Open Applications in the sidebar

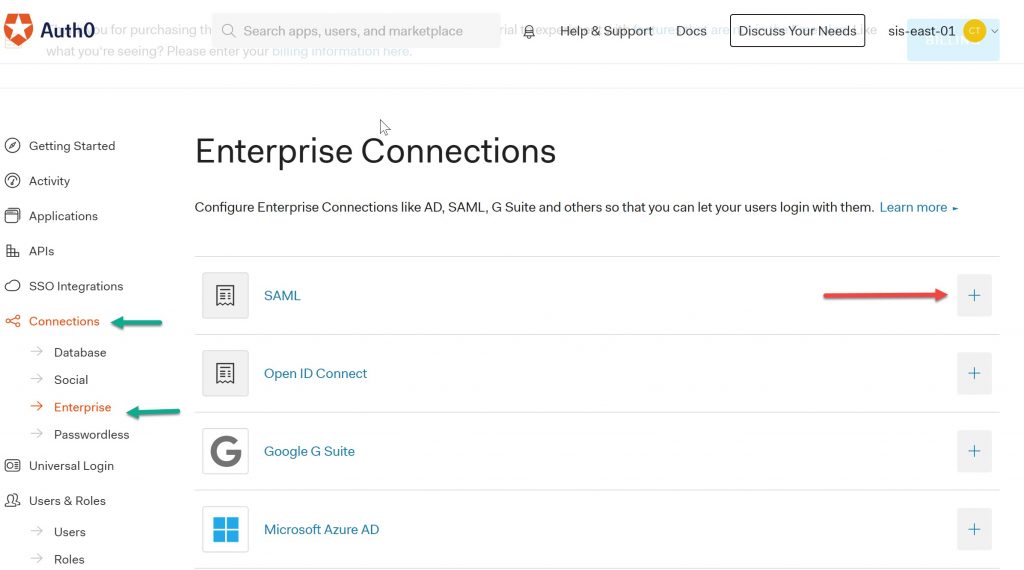coord(63,215)
